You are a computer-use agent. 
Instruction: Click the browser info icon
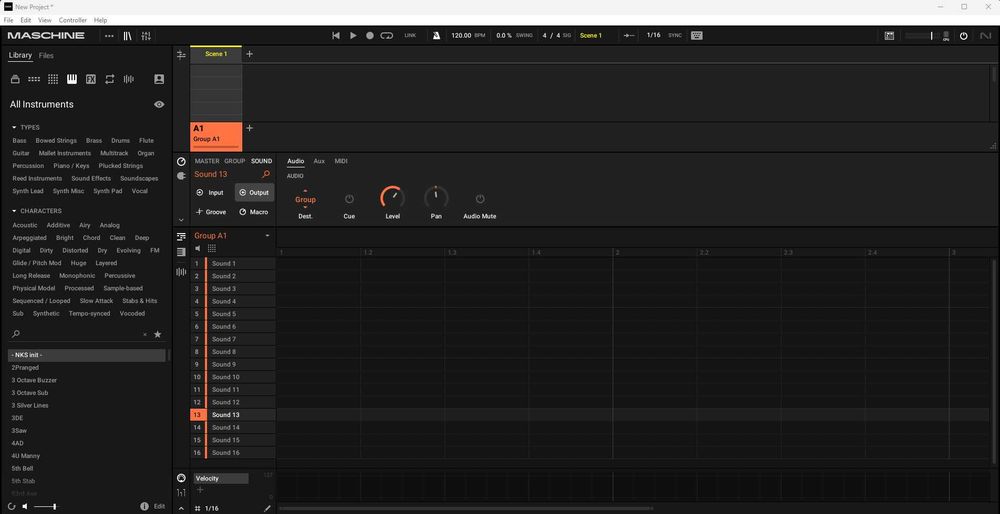[x=144, y=506]
